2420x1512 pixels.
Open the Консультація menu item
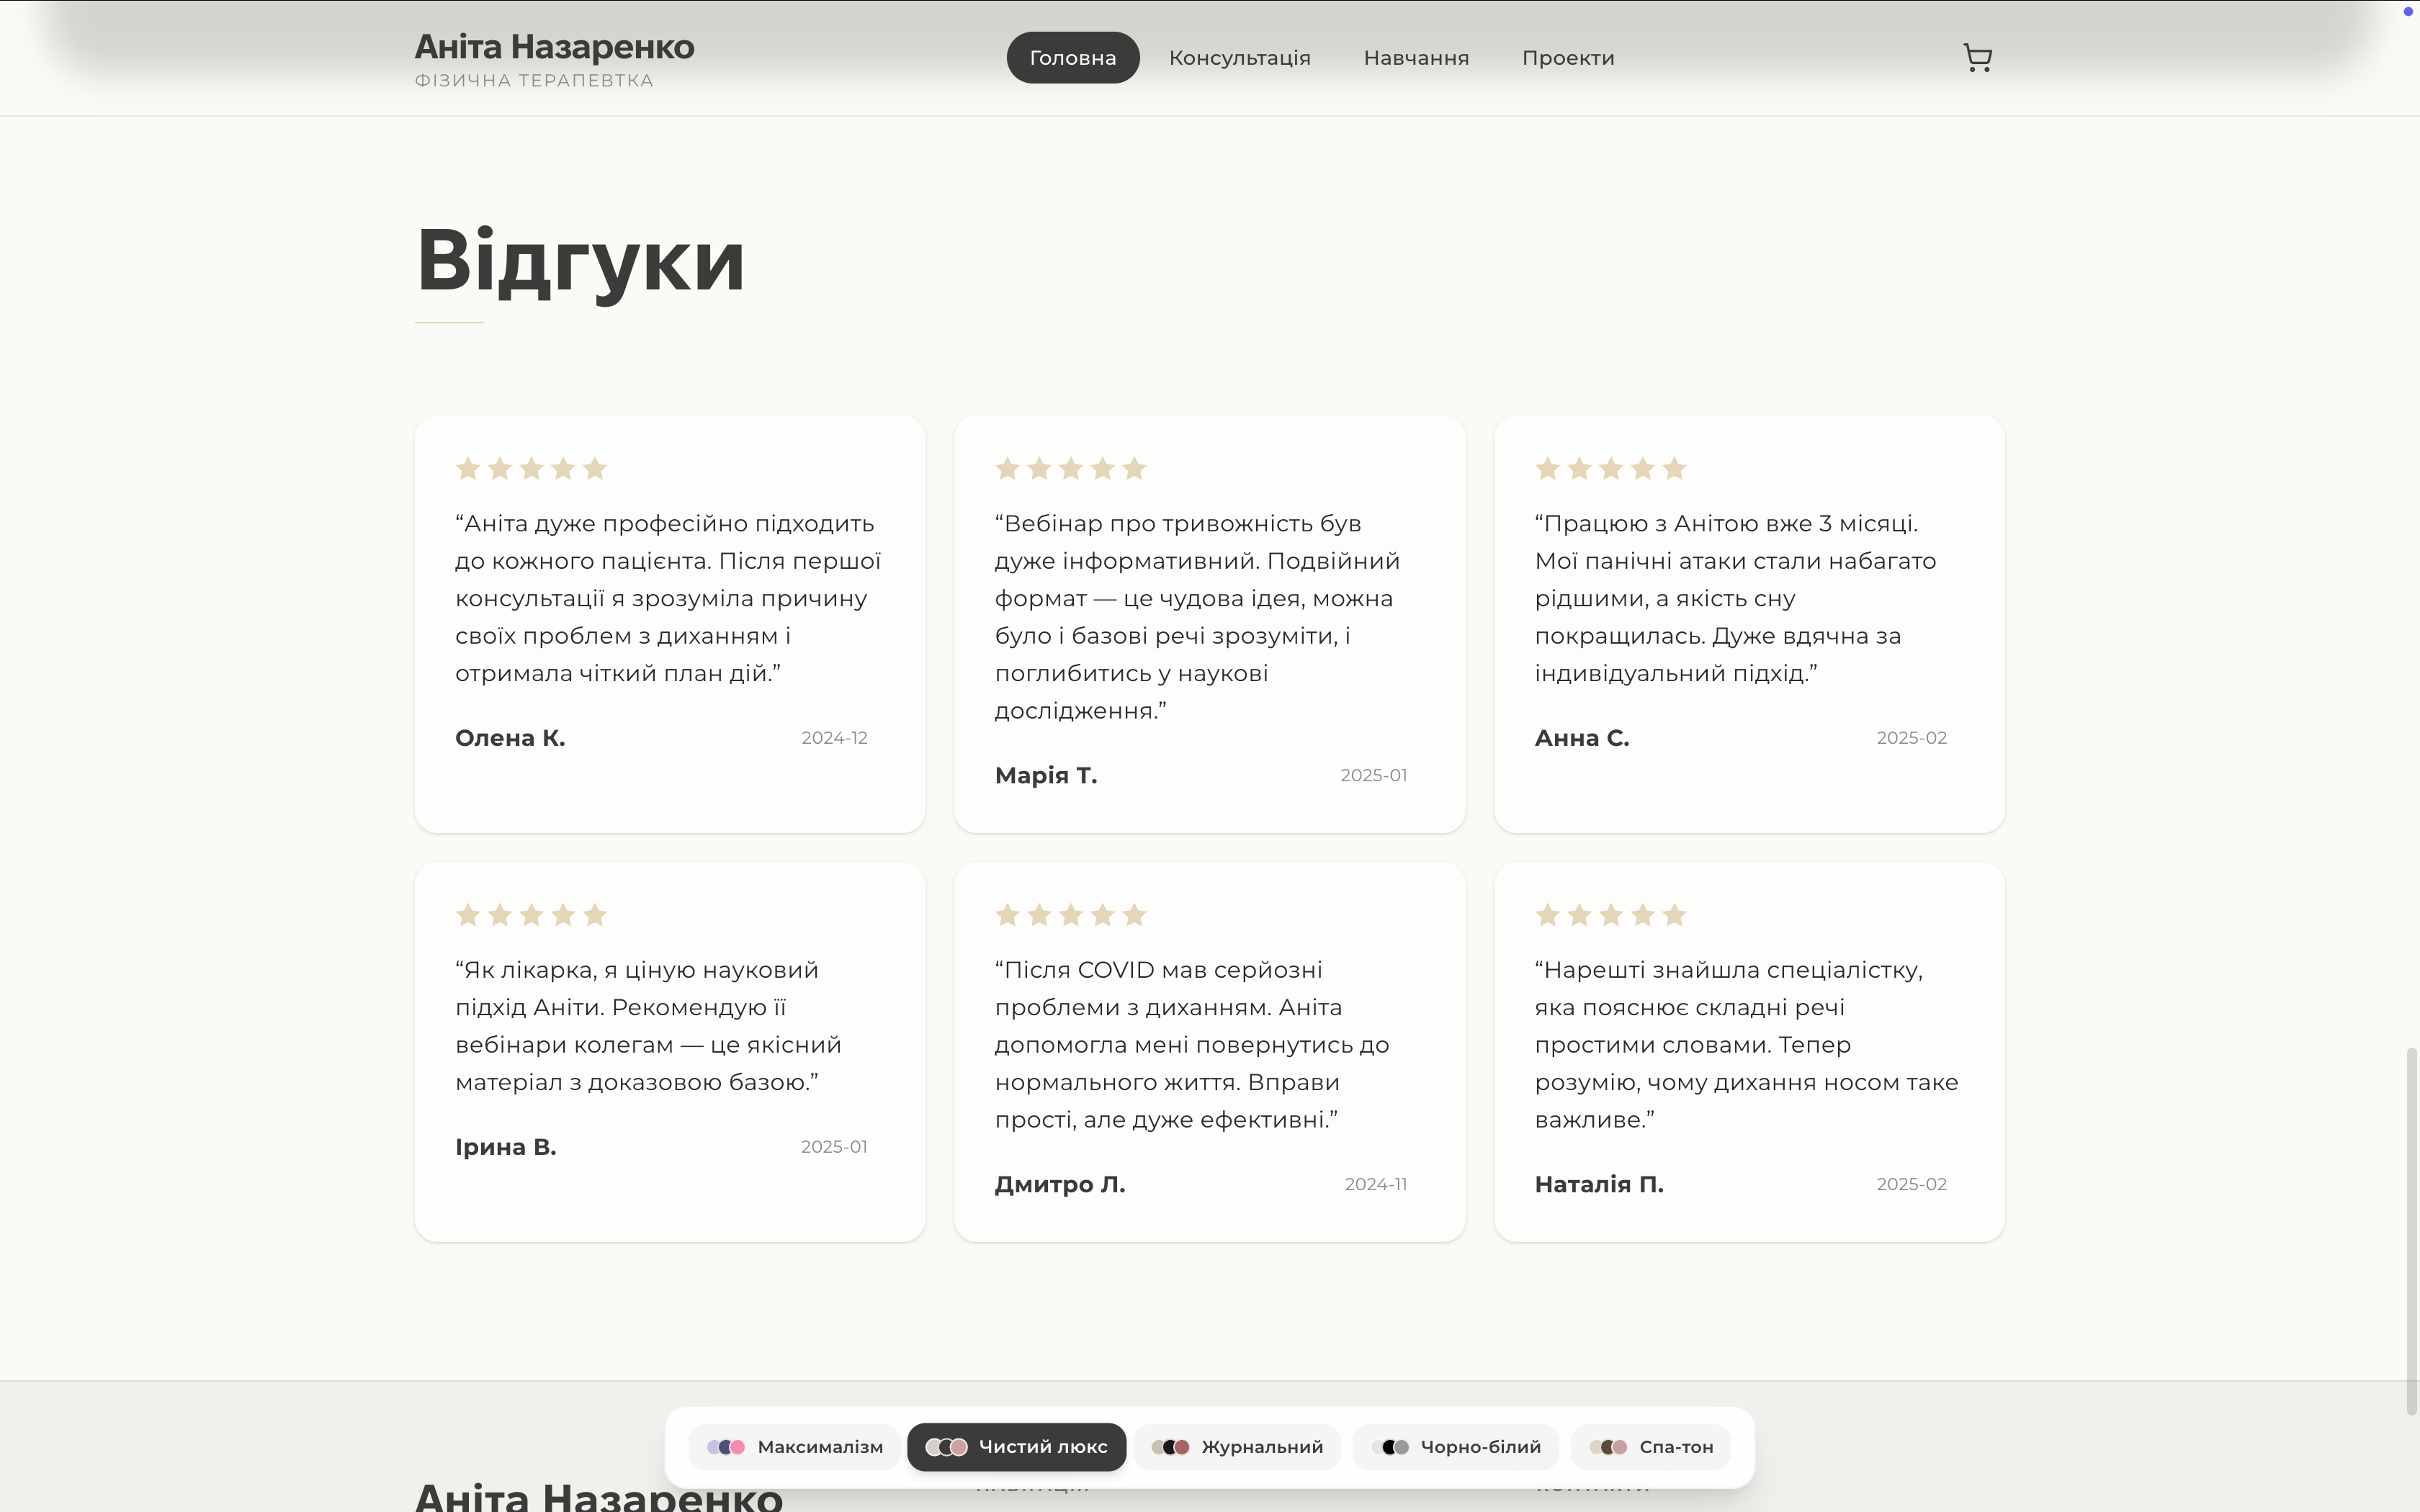point(1239,58)
